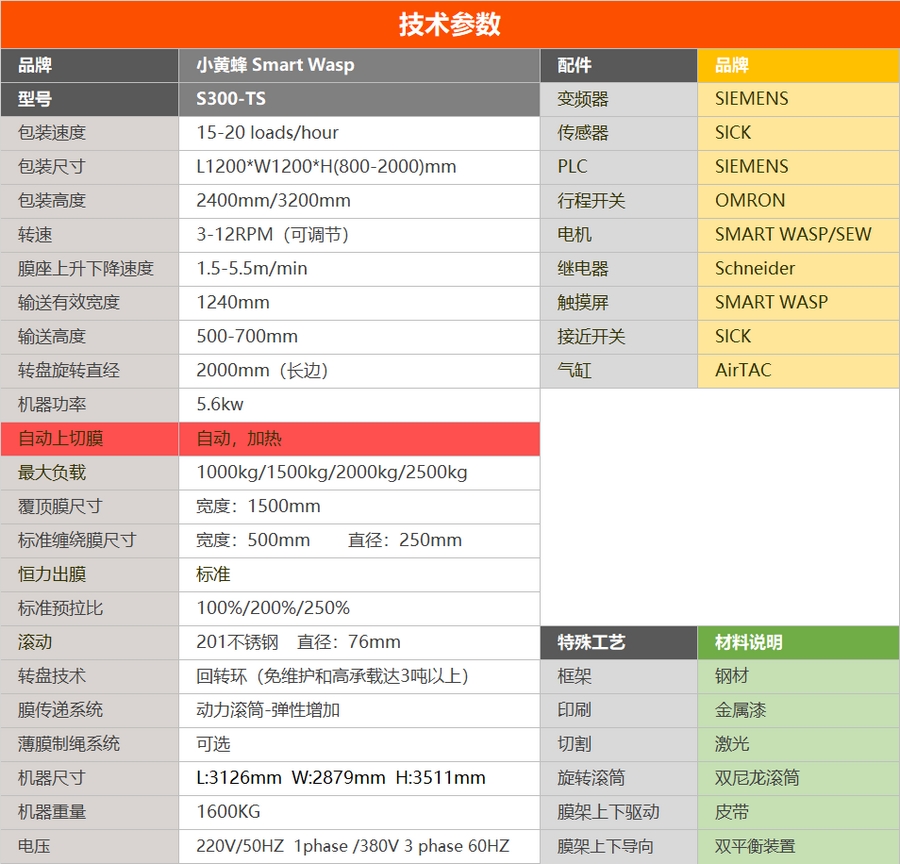Image resolution: width=900 pixels, height=864 pixels.
Task: Select the 双平衡装置 cell
Action: [x=798, y=846]
